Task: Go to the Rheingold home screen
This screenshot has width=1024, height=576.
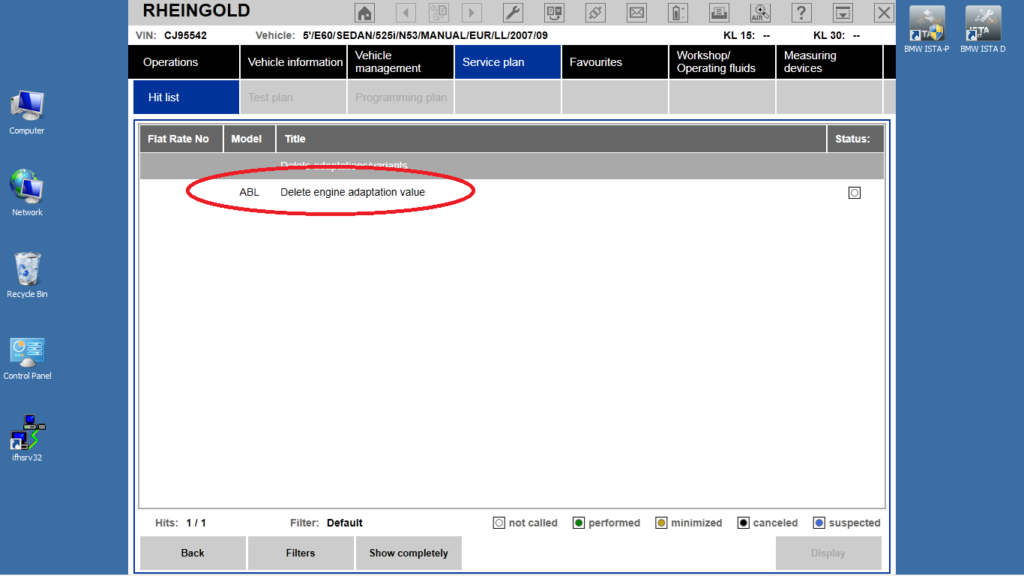Action: [364, 12]
